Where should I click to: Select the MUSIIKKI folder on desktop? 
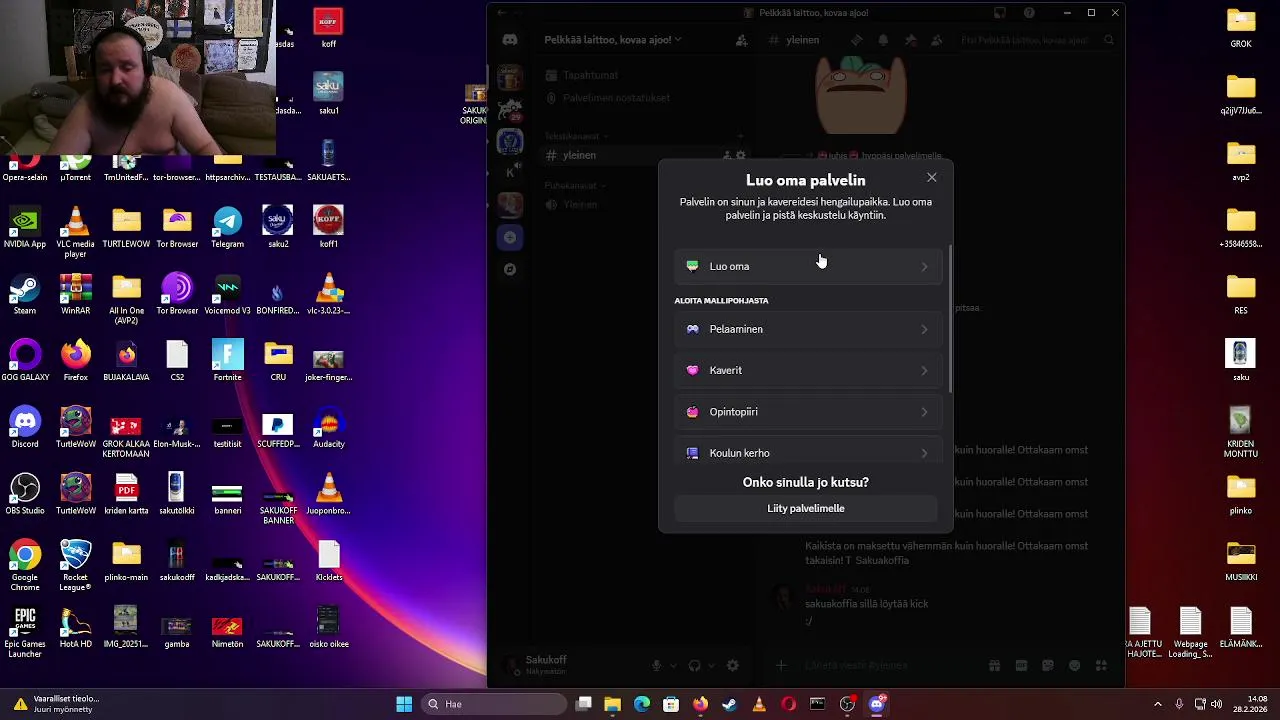[x=1241, y=561]
